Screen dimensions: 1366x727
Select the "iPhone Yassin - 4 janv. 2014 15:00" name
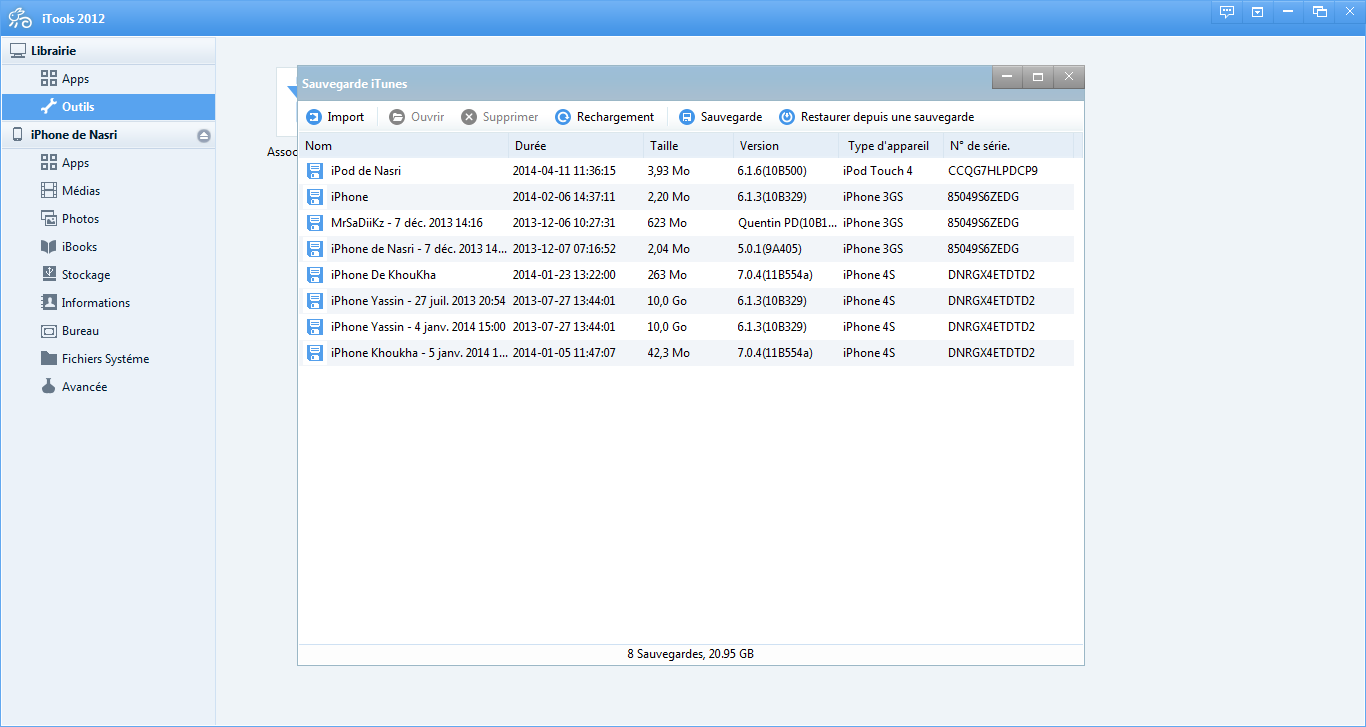(x=418, y=327)
